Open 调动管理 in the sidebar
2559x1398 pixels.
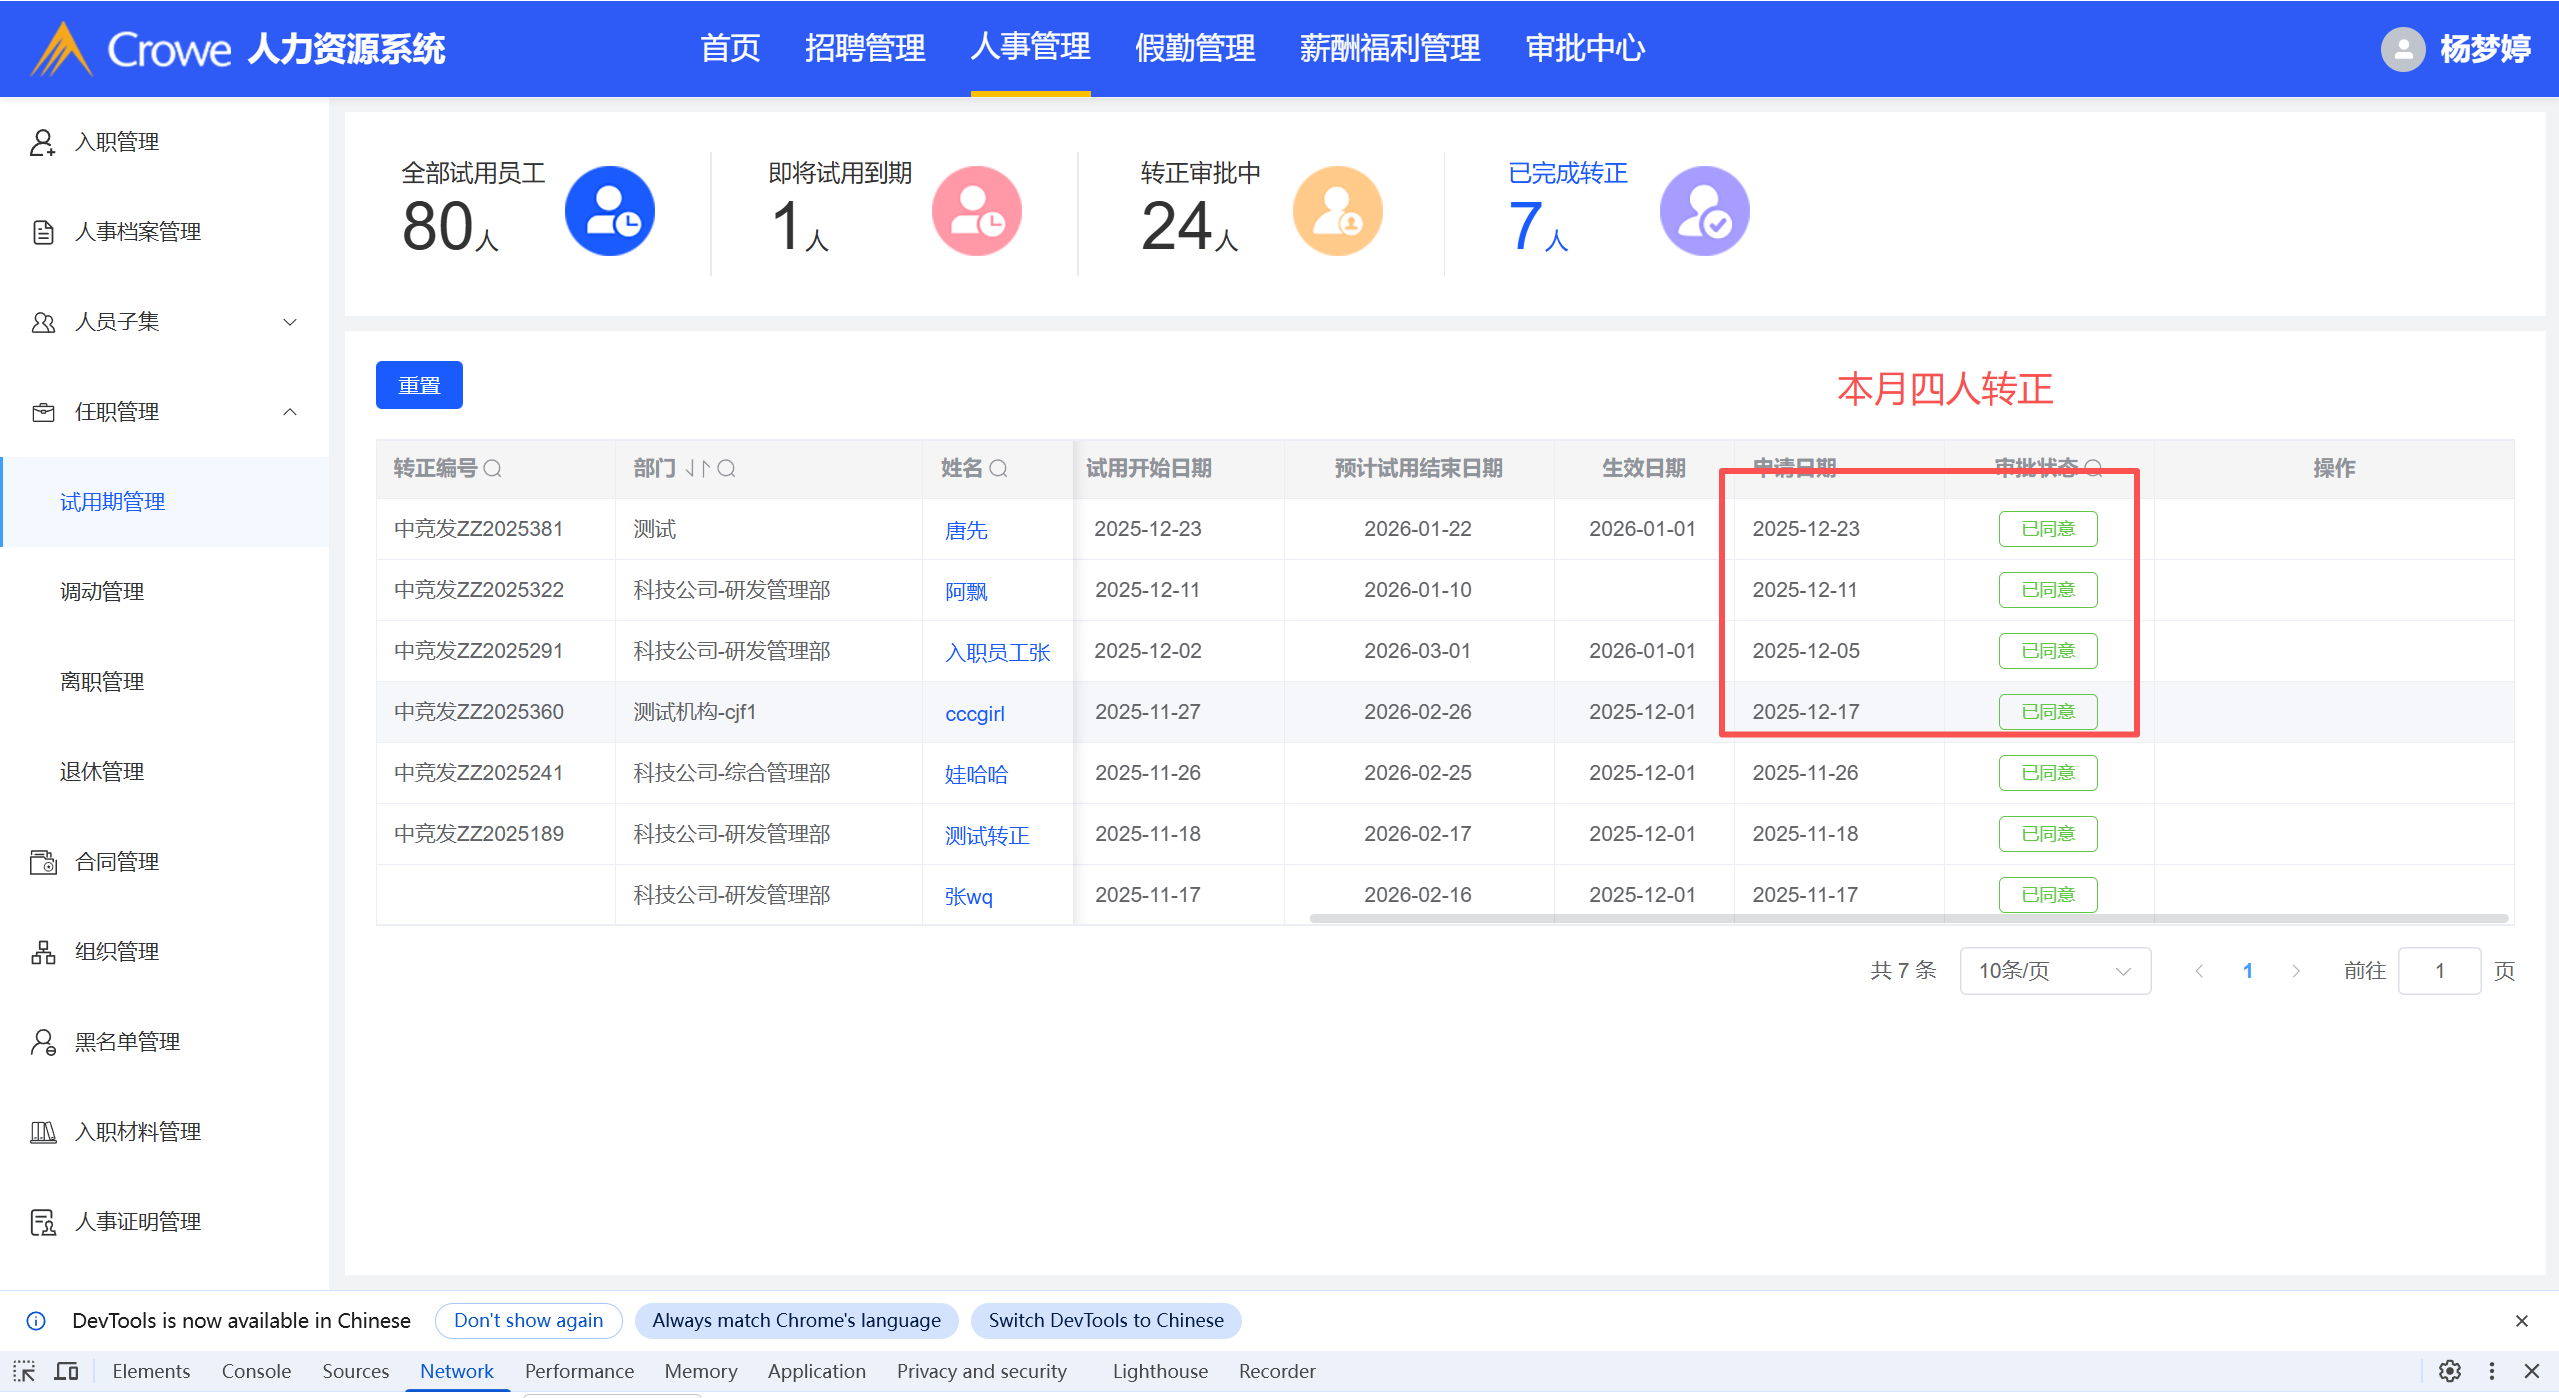click(102, 592)
